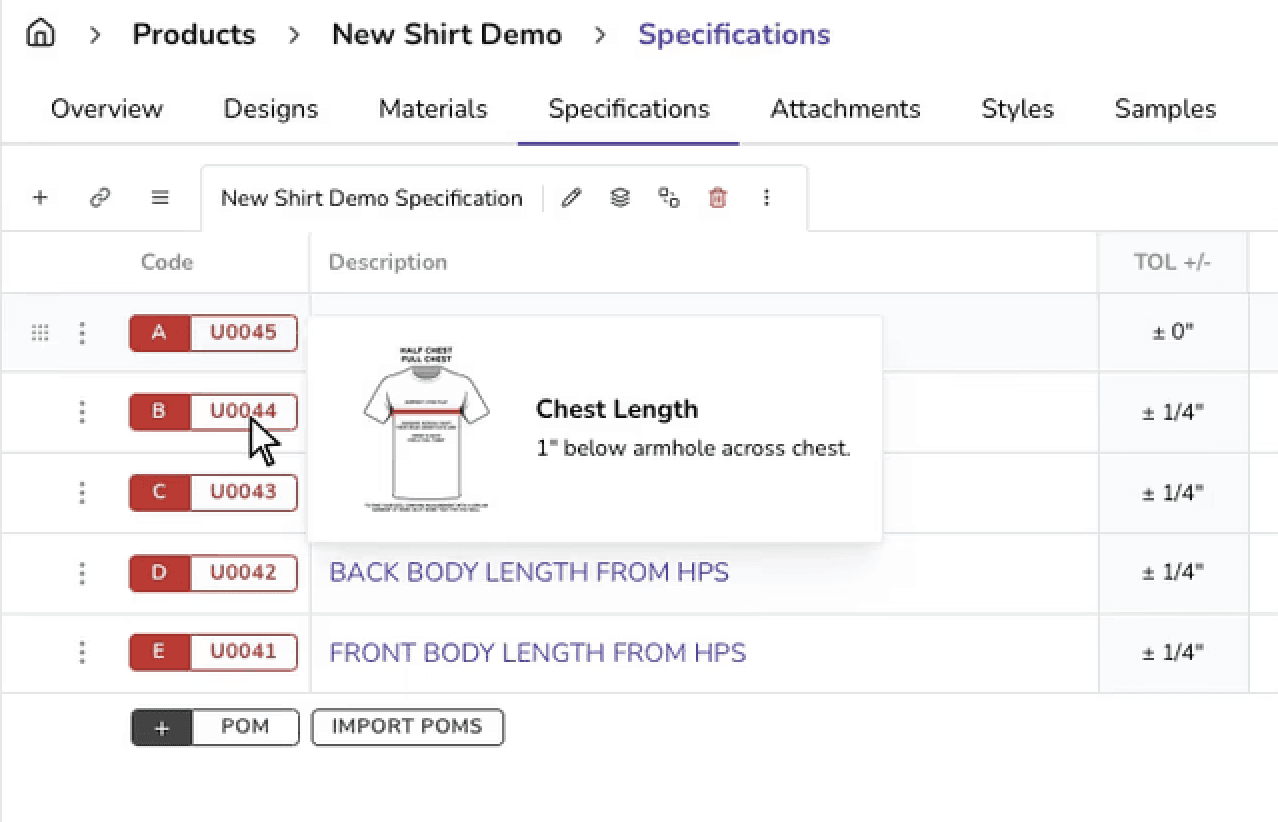
Task: Open the hamburger list icon
Action: coord(160,198)
